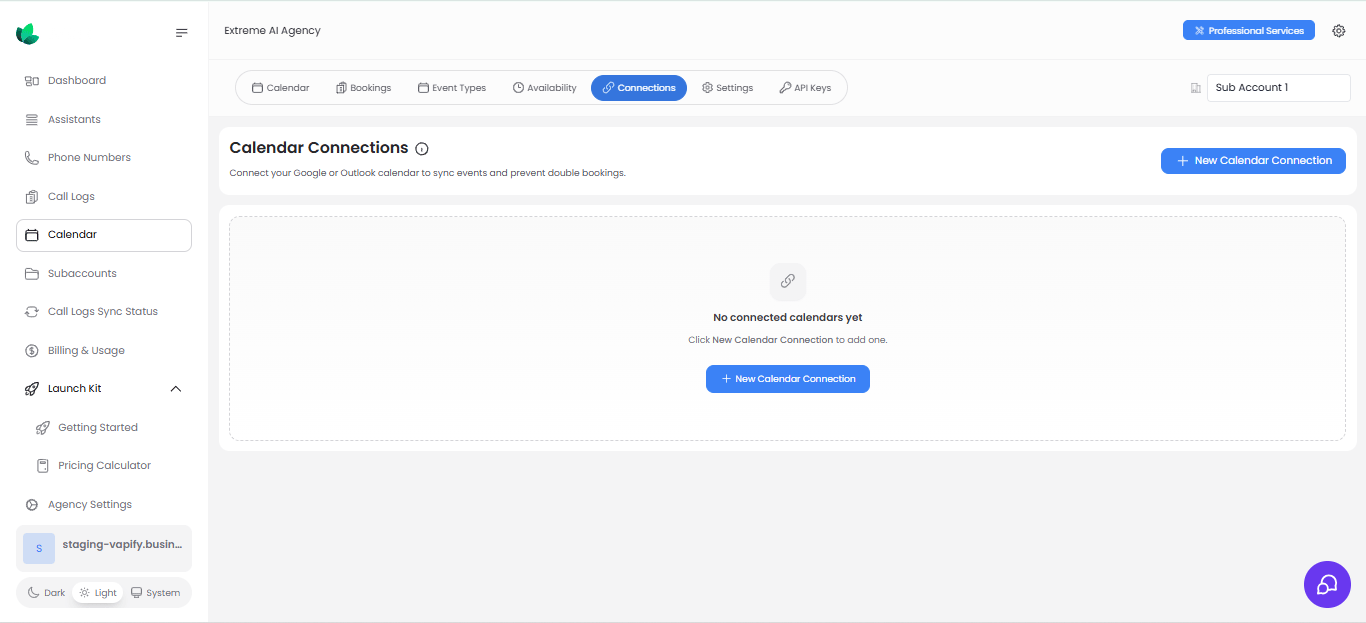Screen dimensions: 1366x623
Task: Select Calendar sidebar item
Action: pos(104,235)
